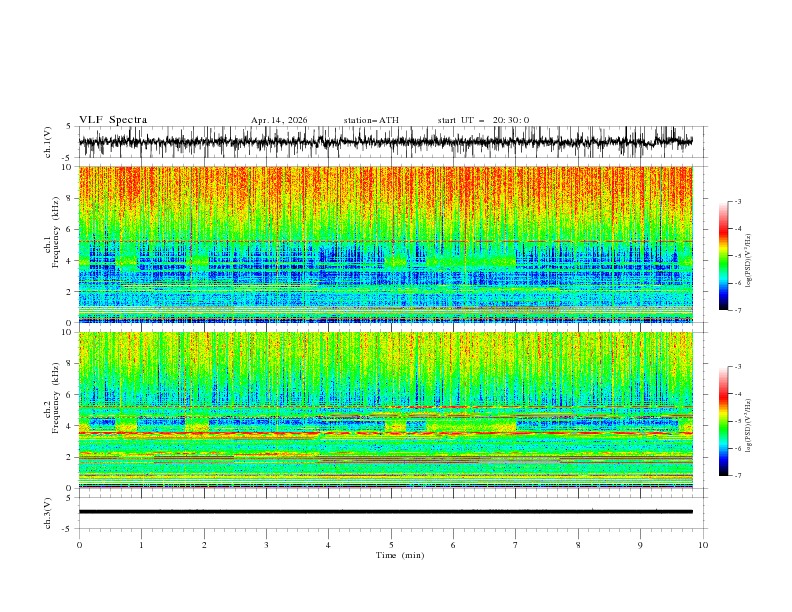Click the date "Apr. 14, 2026"

279,120
